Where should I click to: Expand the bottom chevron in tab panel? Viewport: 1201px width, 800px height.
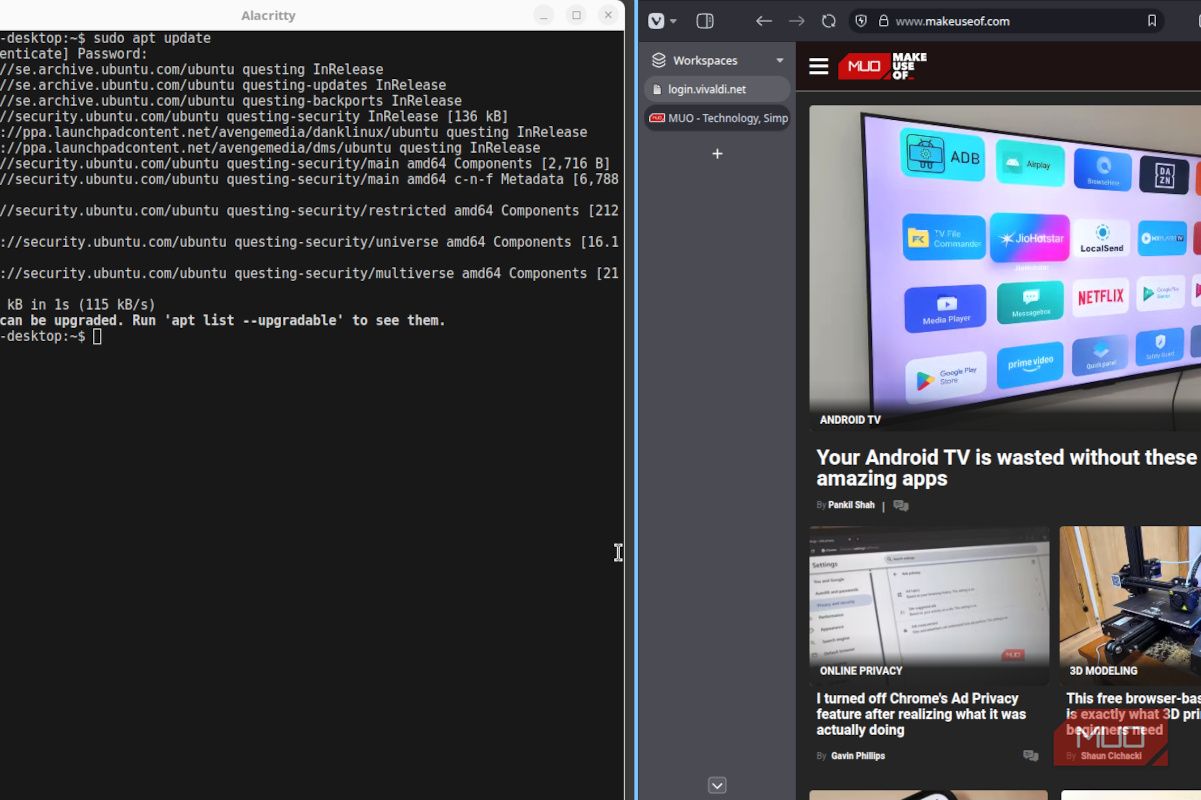717,785
